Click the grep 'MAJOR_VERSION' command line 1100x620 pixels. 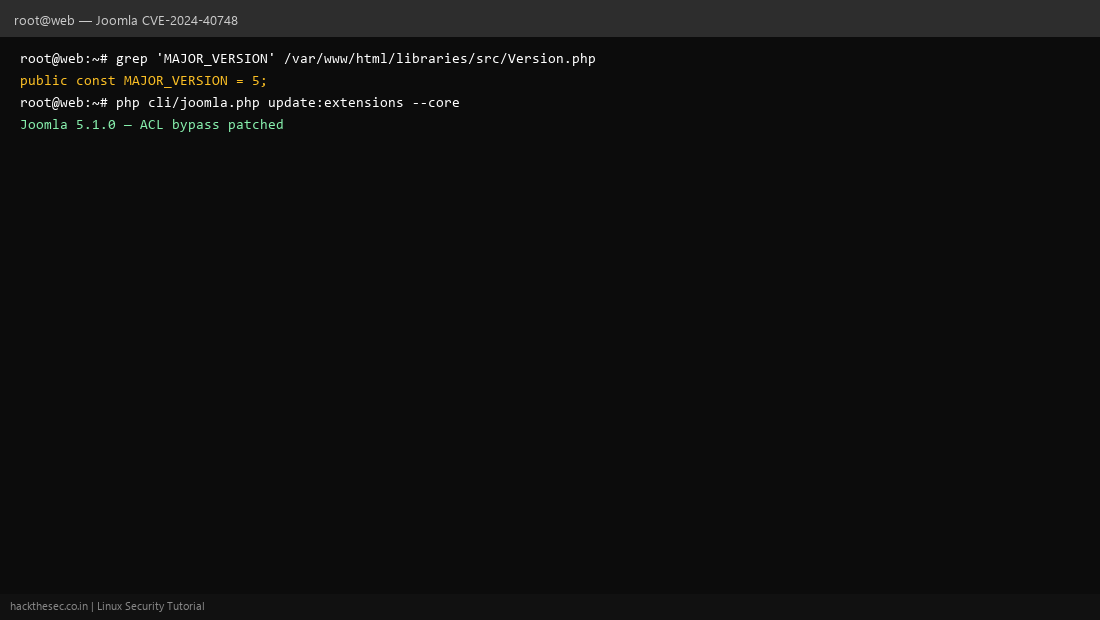pyautogui.click(x=308, y=58)
